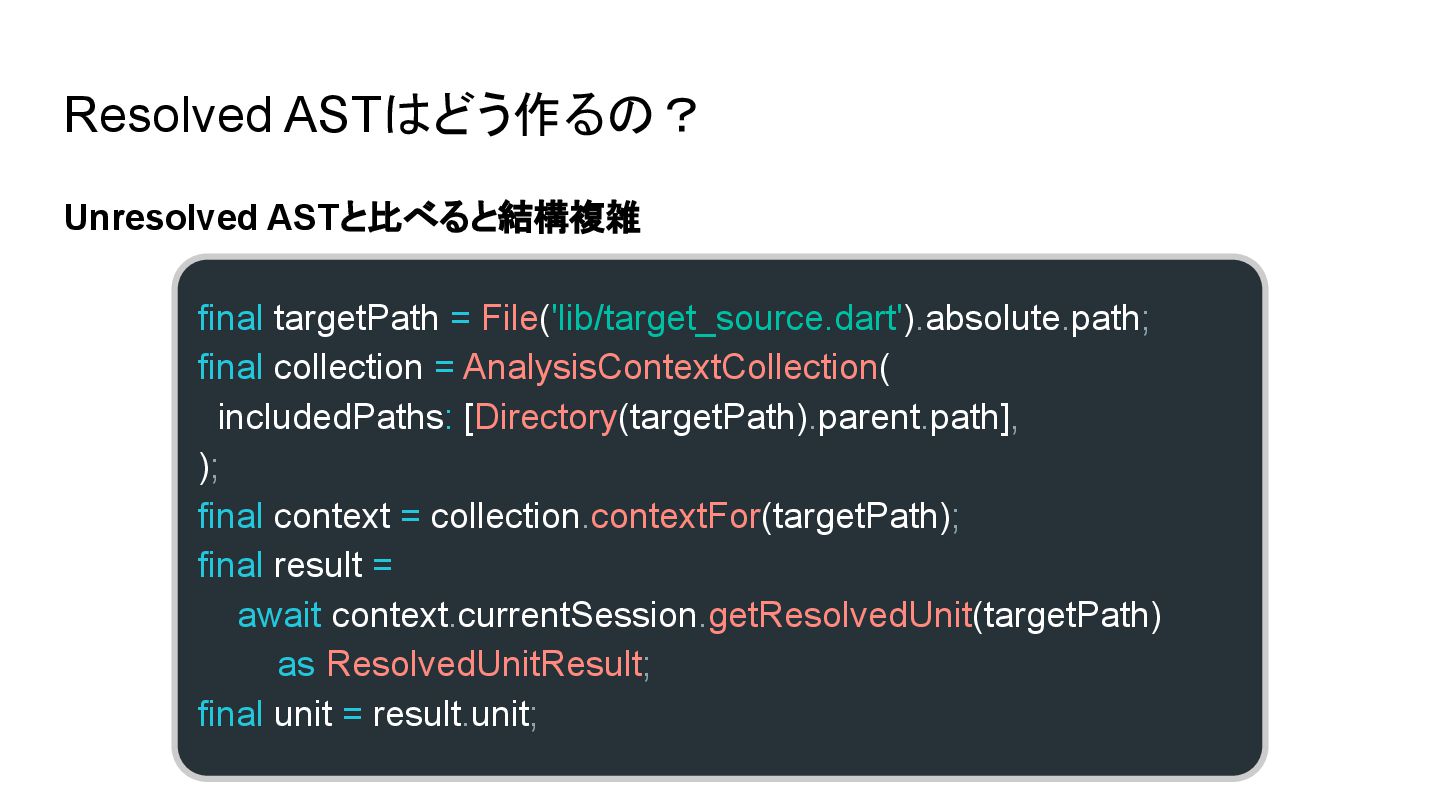
Task: Click 'result.unit' expression on last line
Action: pos(450,714)
